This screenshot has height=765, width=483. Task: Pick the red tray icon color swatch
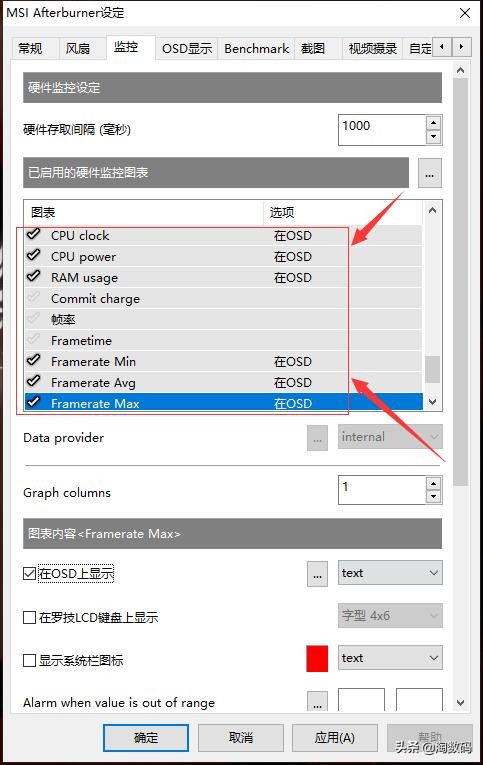[x=317, y=658]
